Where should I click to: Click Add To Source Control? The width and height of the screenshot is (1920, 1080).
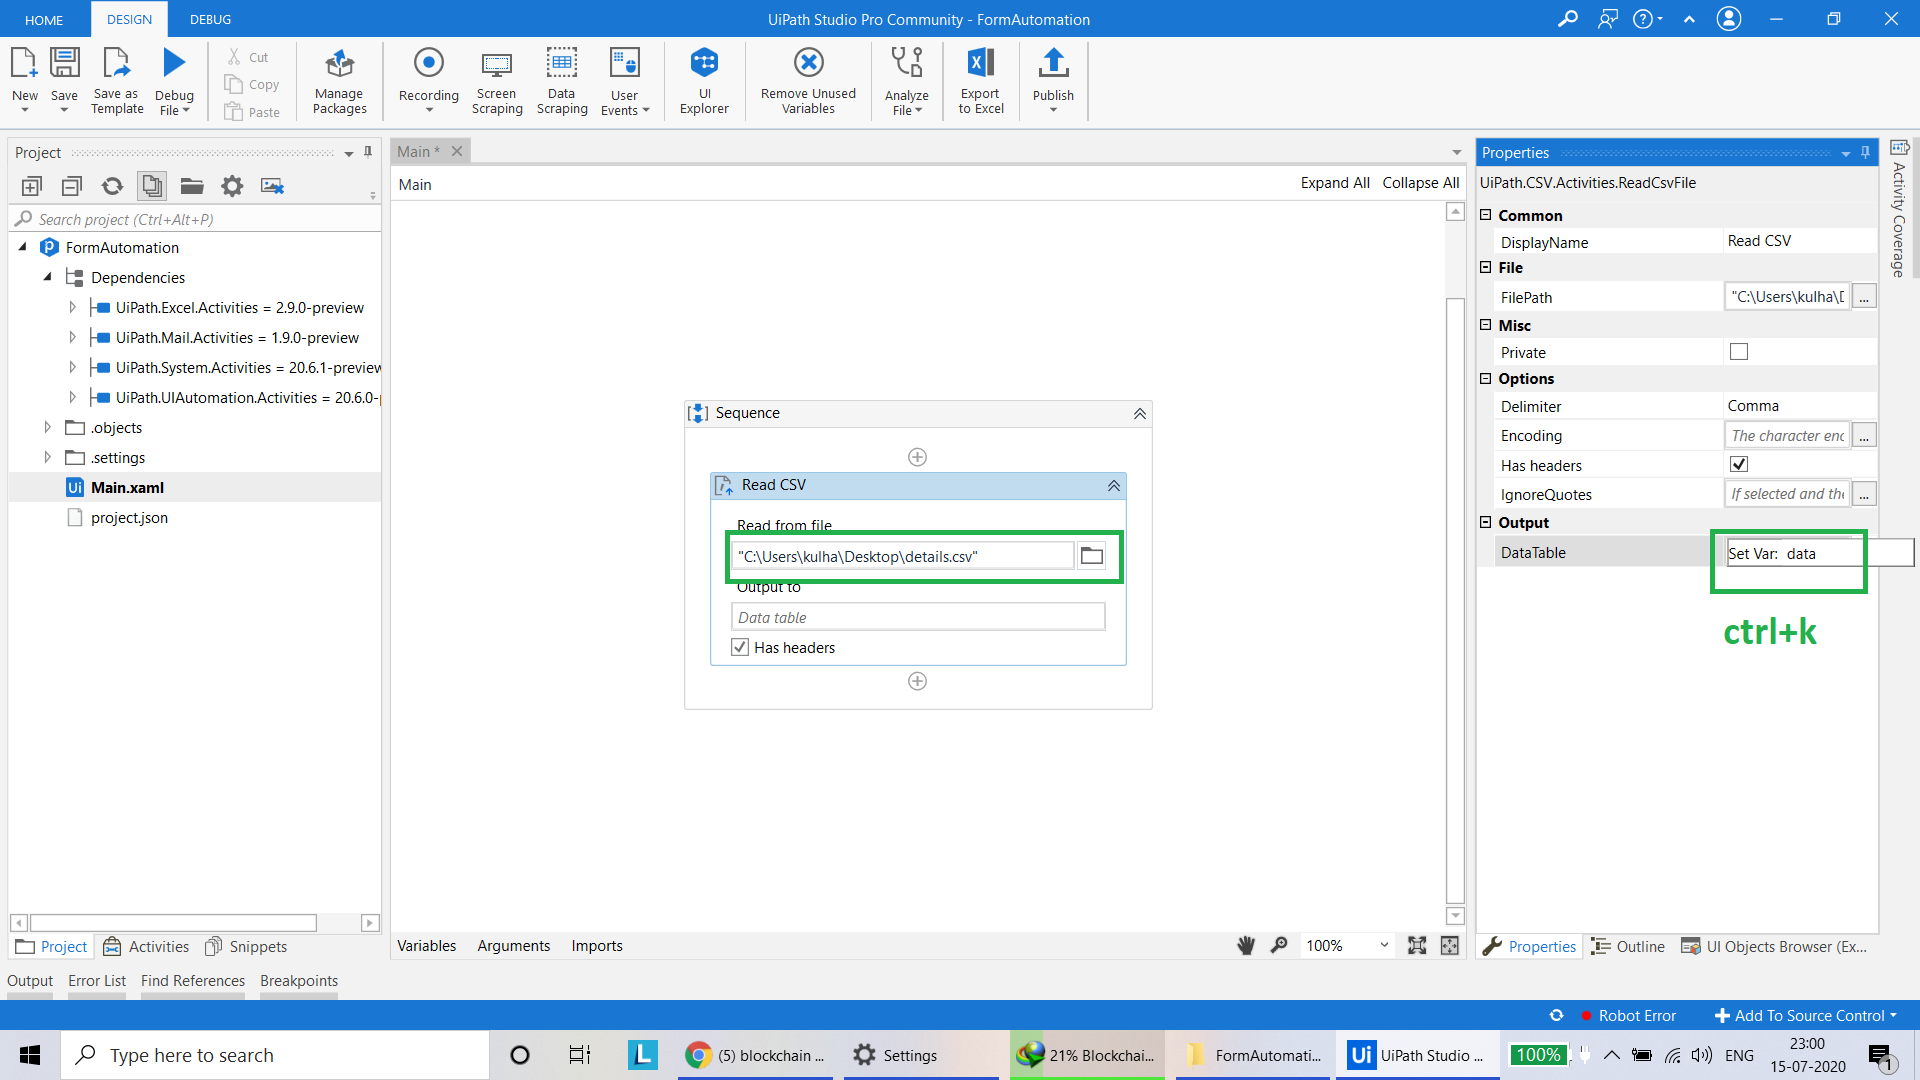click(x=1808, y=1015)
